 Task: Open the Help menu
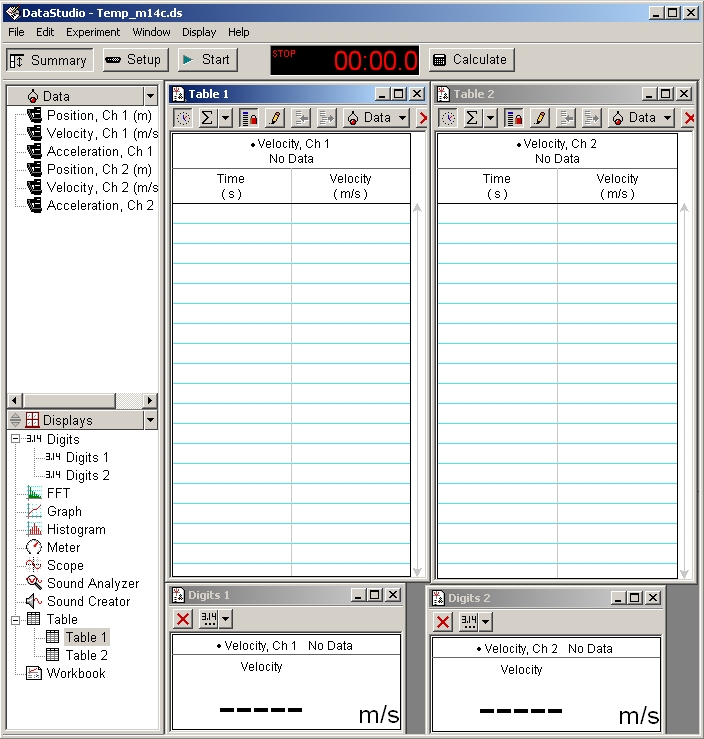click(x=238, y=32)
